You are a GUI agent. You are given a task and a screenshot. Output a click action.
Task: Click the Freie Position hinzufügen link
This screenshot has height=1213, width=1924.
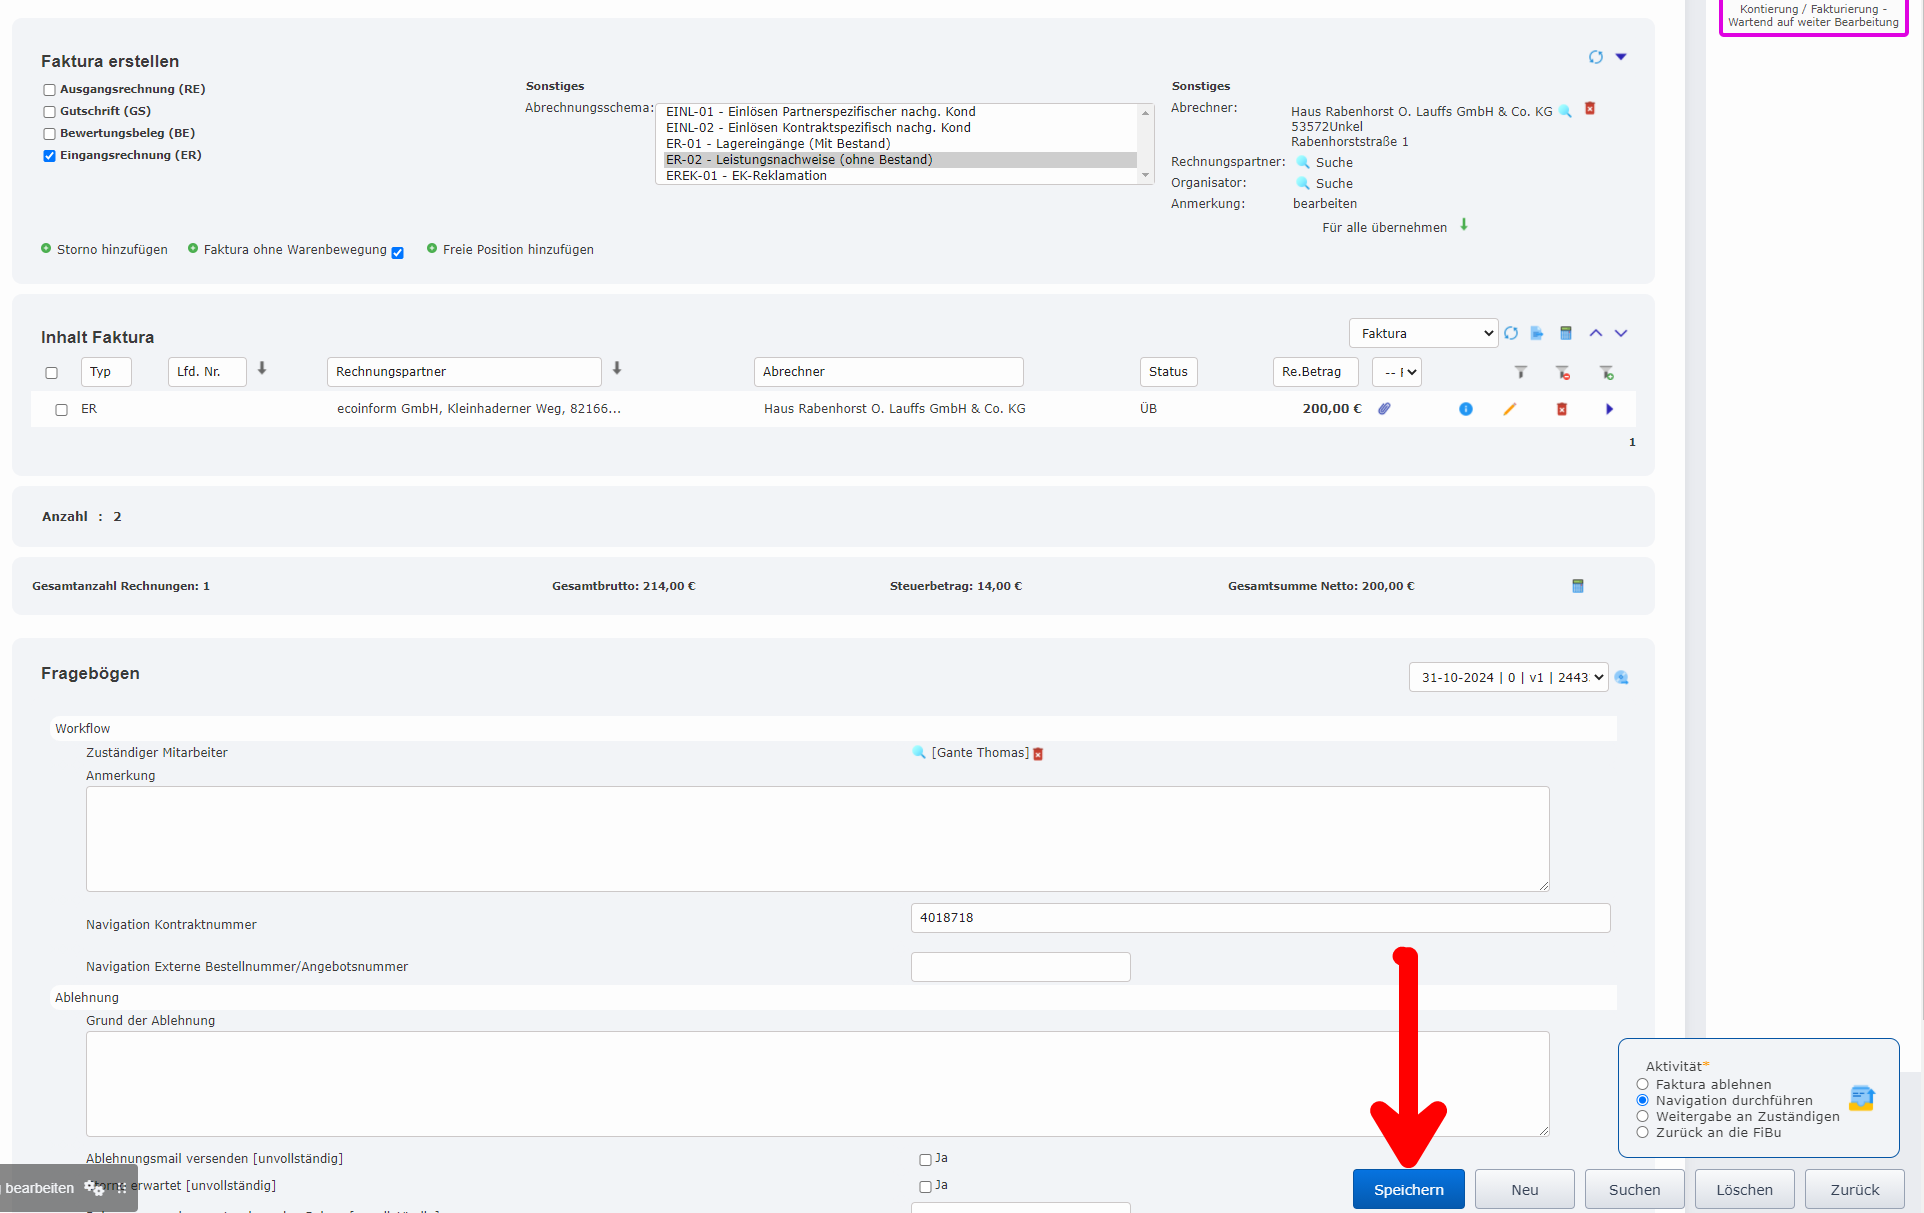click(517, 250)
